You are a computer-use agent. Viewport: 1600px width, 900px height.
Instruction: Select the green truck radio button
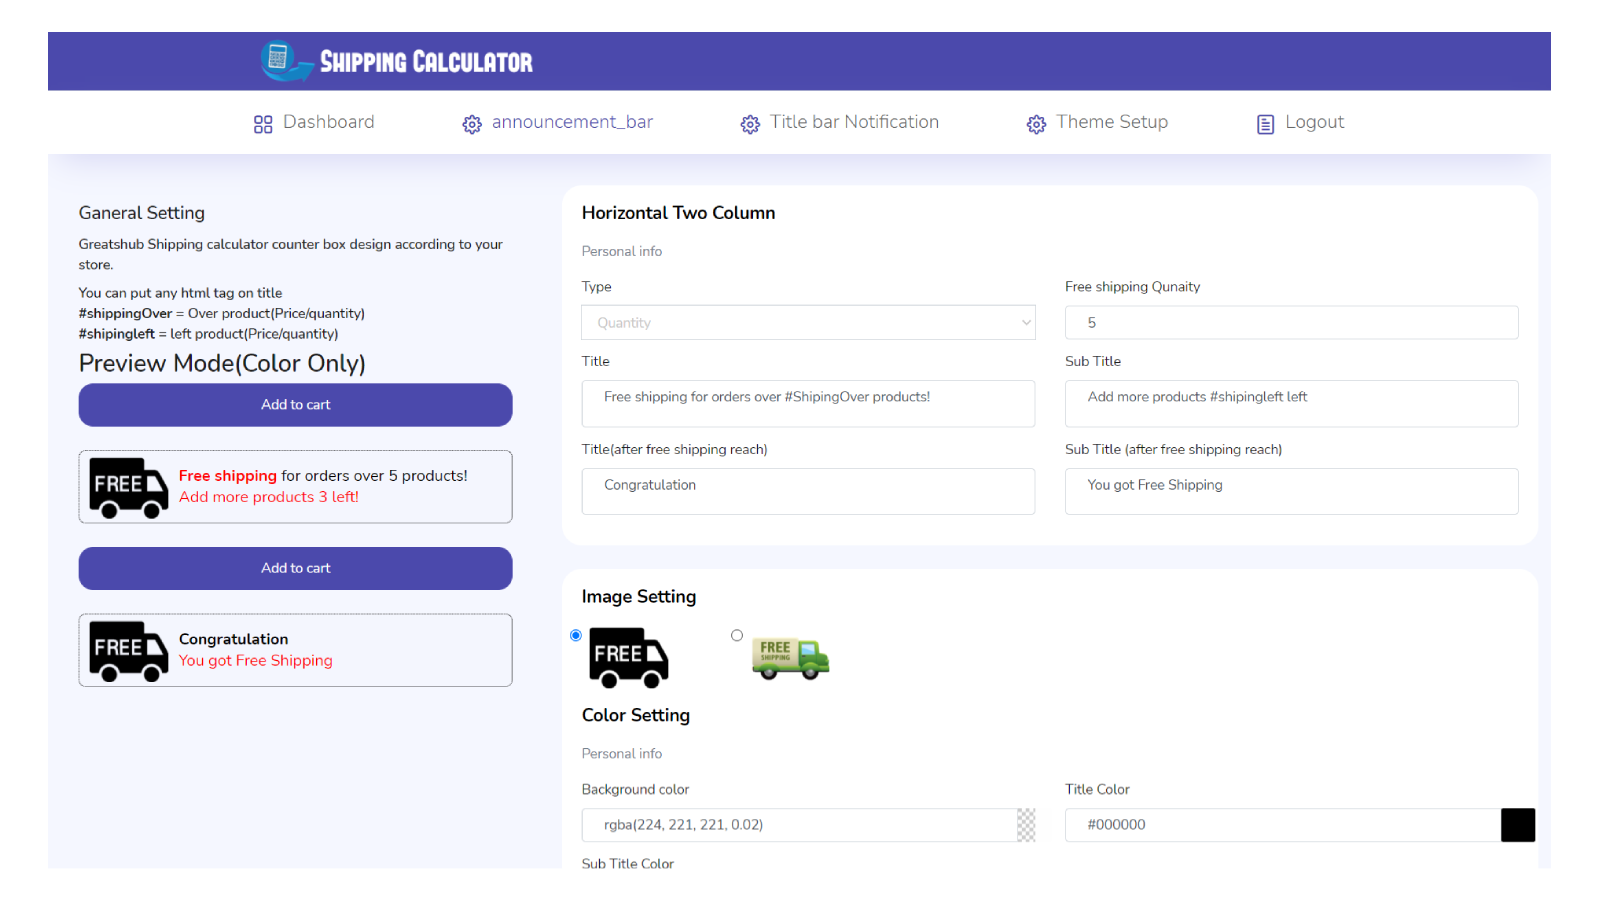click(x=737, y=635)
